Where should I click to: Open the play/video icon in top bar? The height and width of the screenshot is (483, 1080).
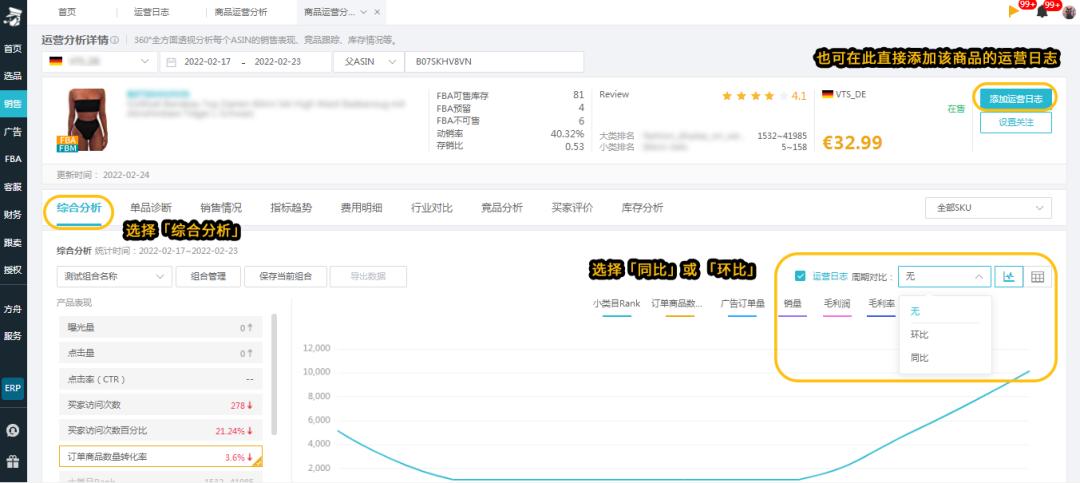point(1014,11)
